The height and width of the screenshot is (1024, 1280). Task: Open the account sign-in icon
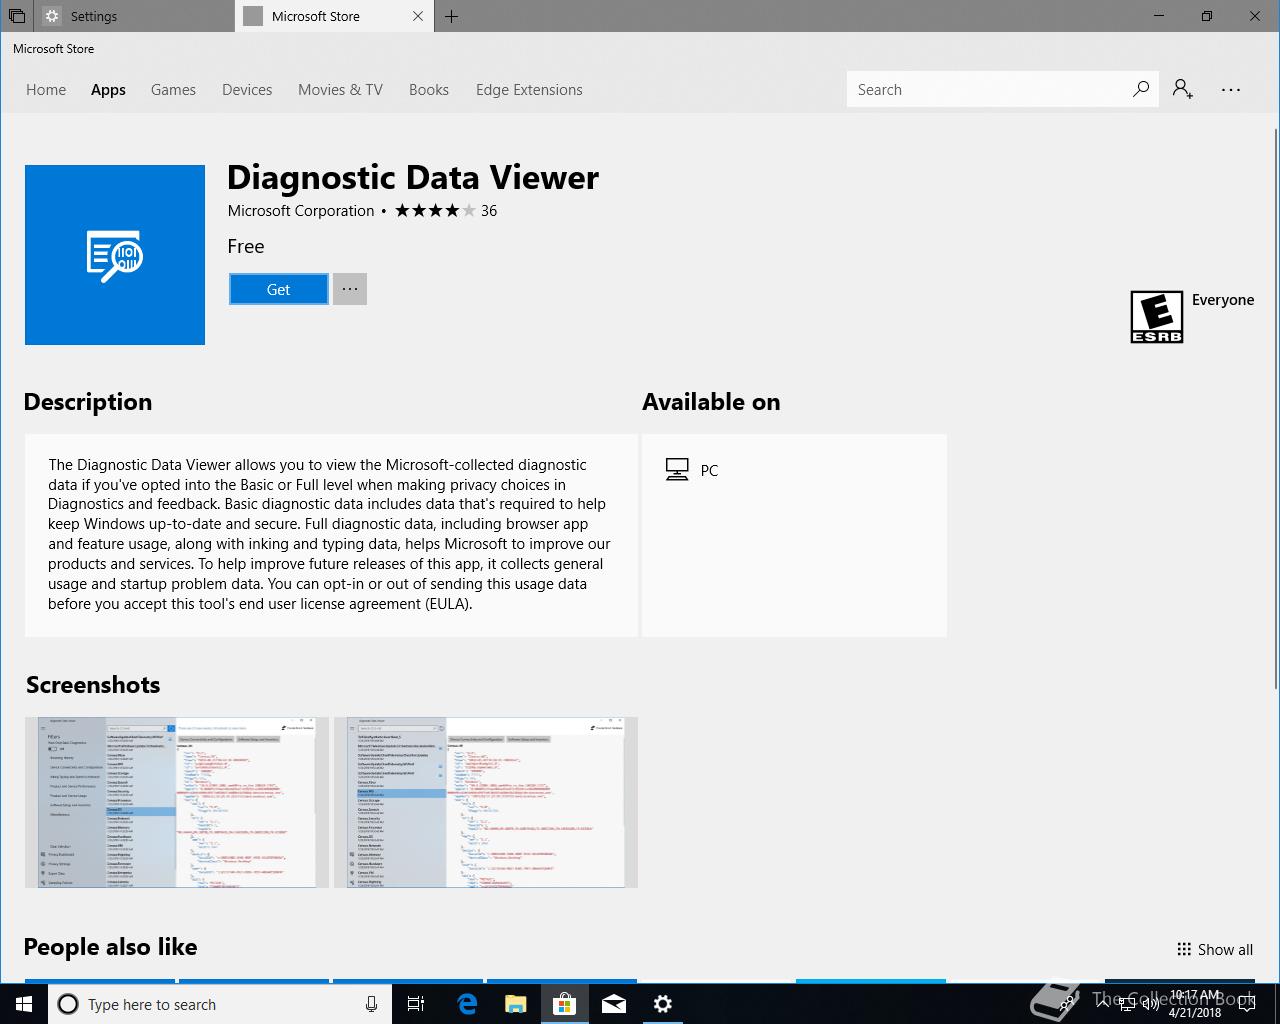point(1183,89)
